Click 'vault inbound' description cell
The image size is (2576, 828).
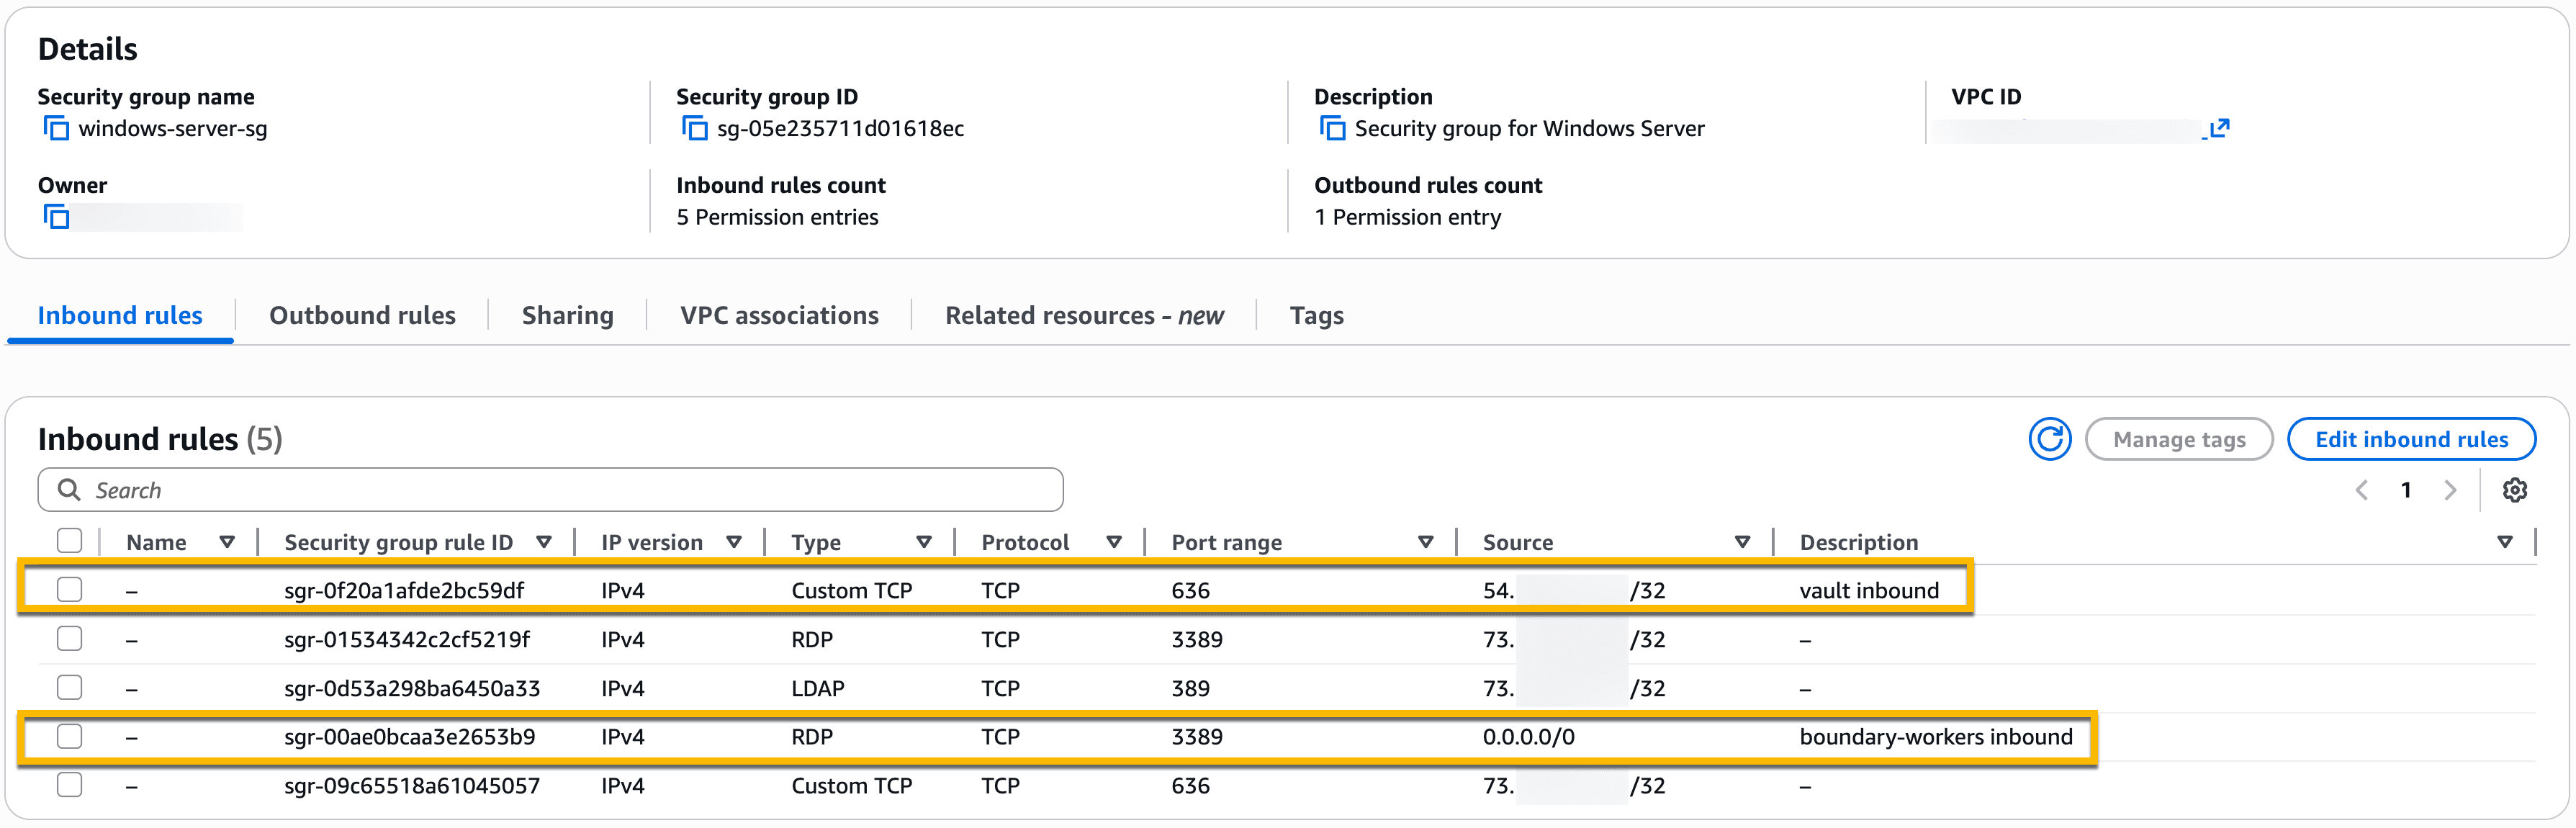[x=1869, y=590]
